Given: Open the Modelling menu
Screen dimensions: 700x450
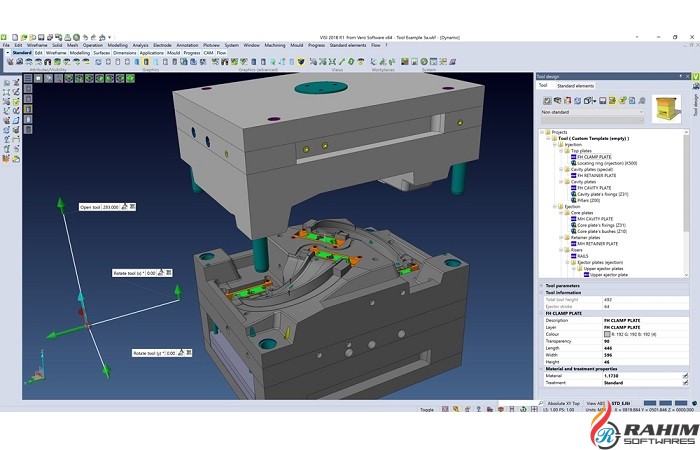Looking at the screenshot, I should point(118,45).
